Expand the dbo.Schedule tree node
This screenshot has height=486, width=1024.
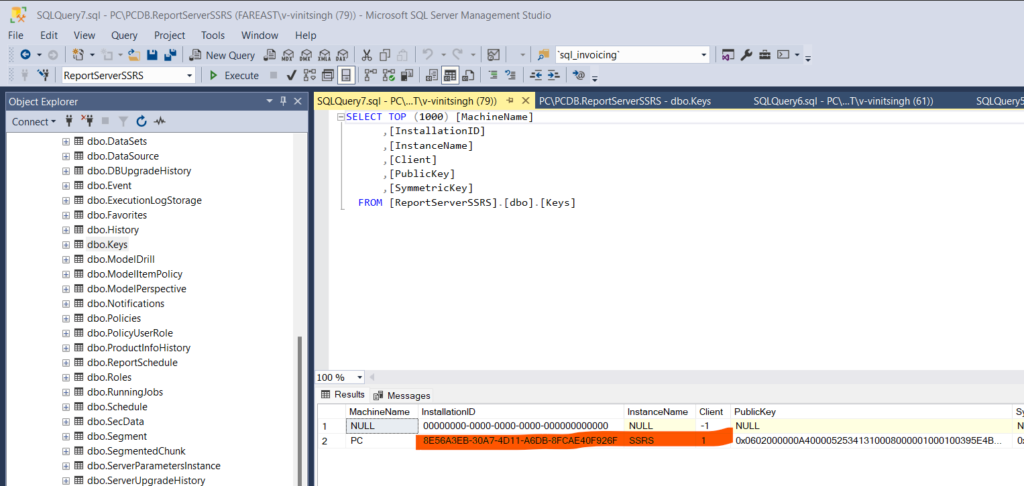pos(66,407)
